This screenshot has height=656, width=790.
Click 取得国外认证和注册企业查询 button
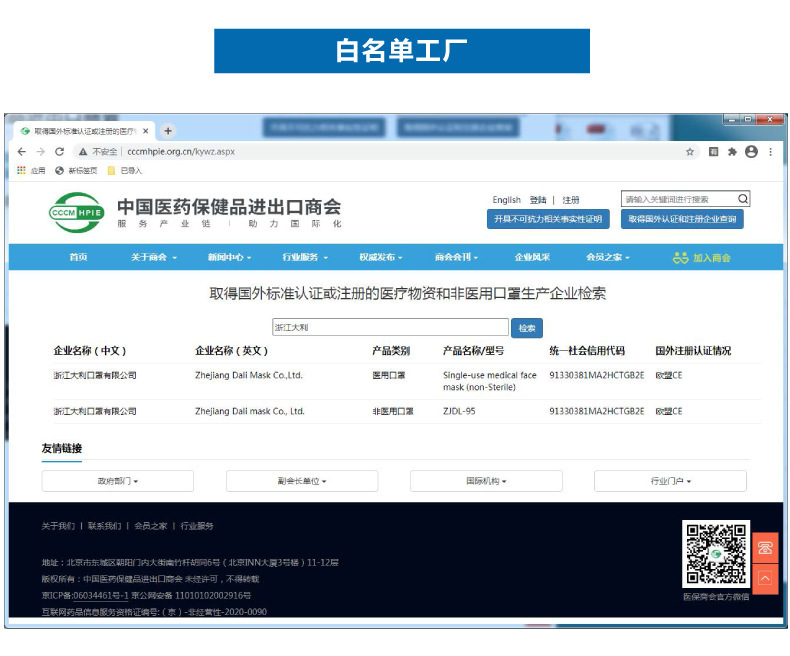coord(682,219)
